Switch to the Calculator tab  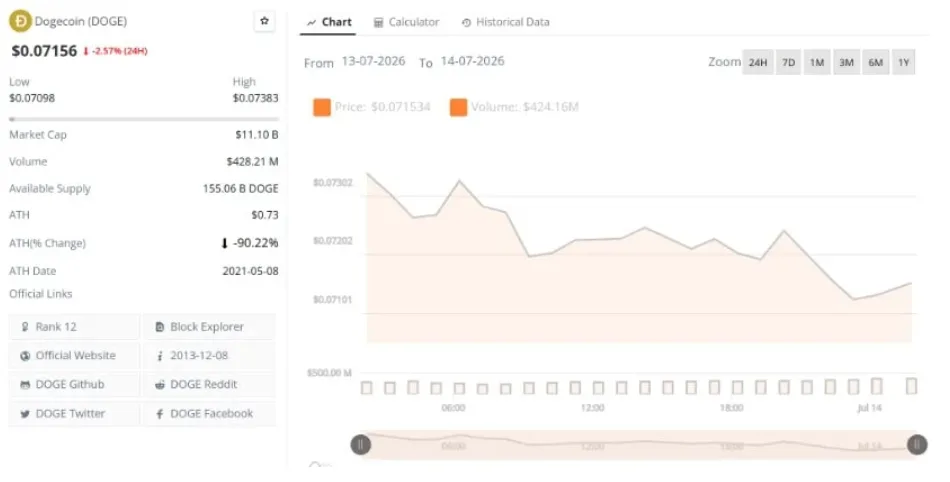[x=407, y=22]
